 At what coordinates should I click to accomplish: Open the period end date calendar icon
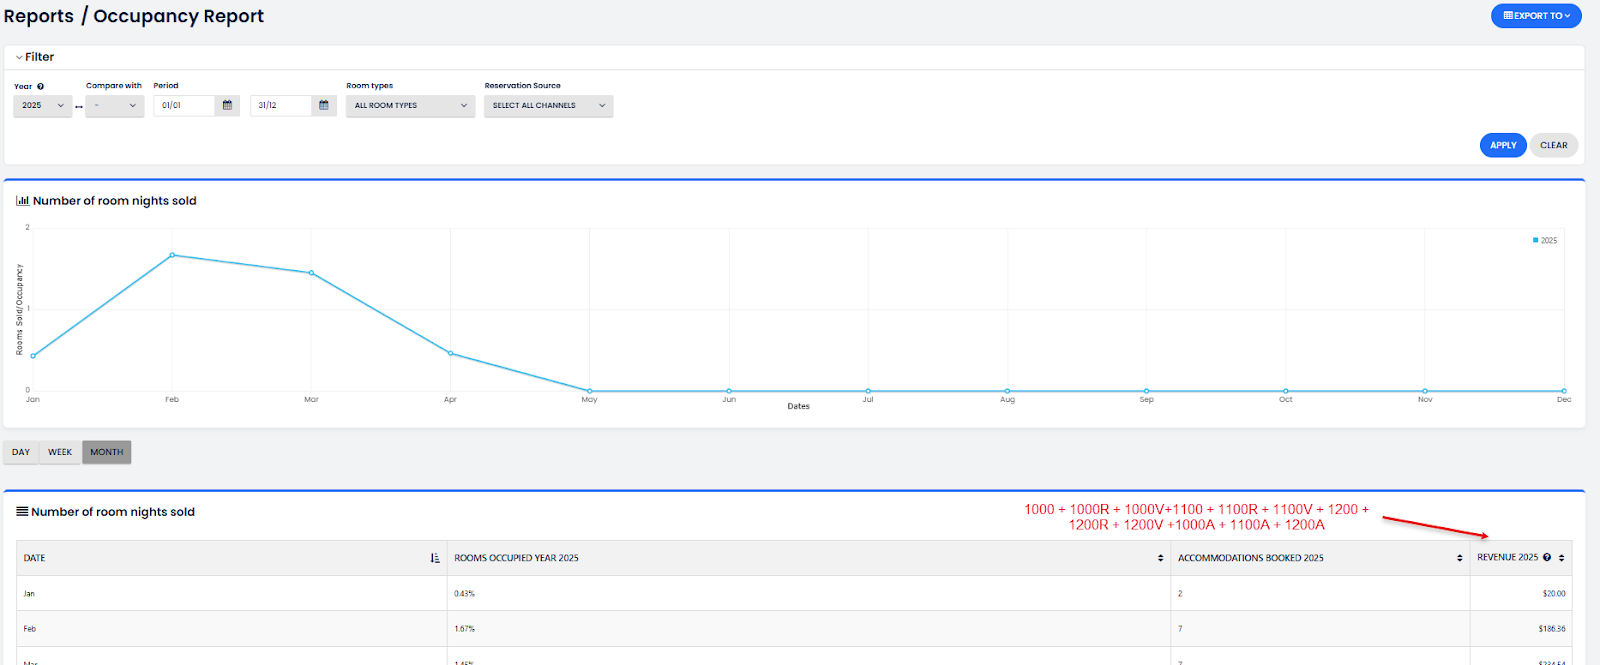tap(324, 105)
